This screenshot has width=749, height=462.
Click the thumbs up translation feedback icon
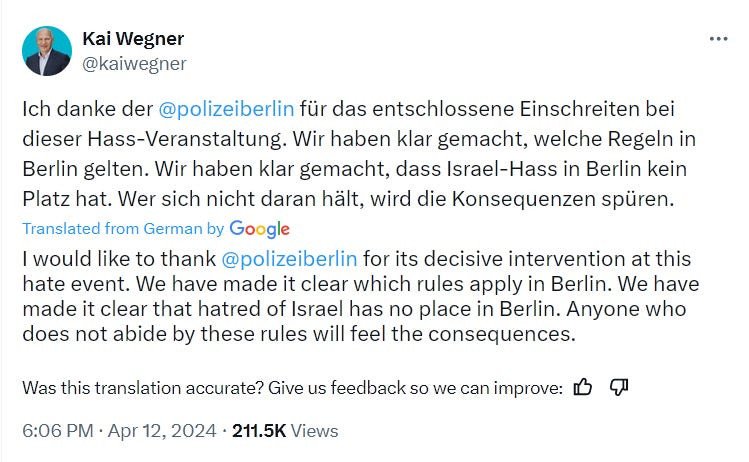point(582,387)
